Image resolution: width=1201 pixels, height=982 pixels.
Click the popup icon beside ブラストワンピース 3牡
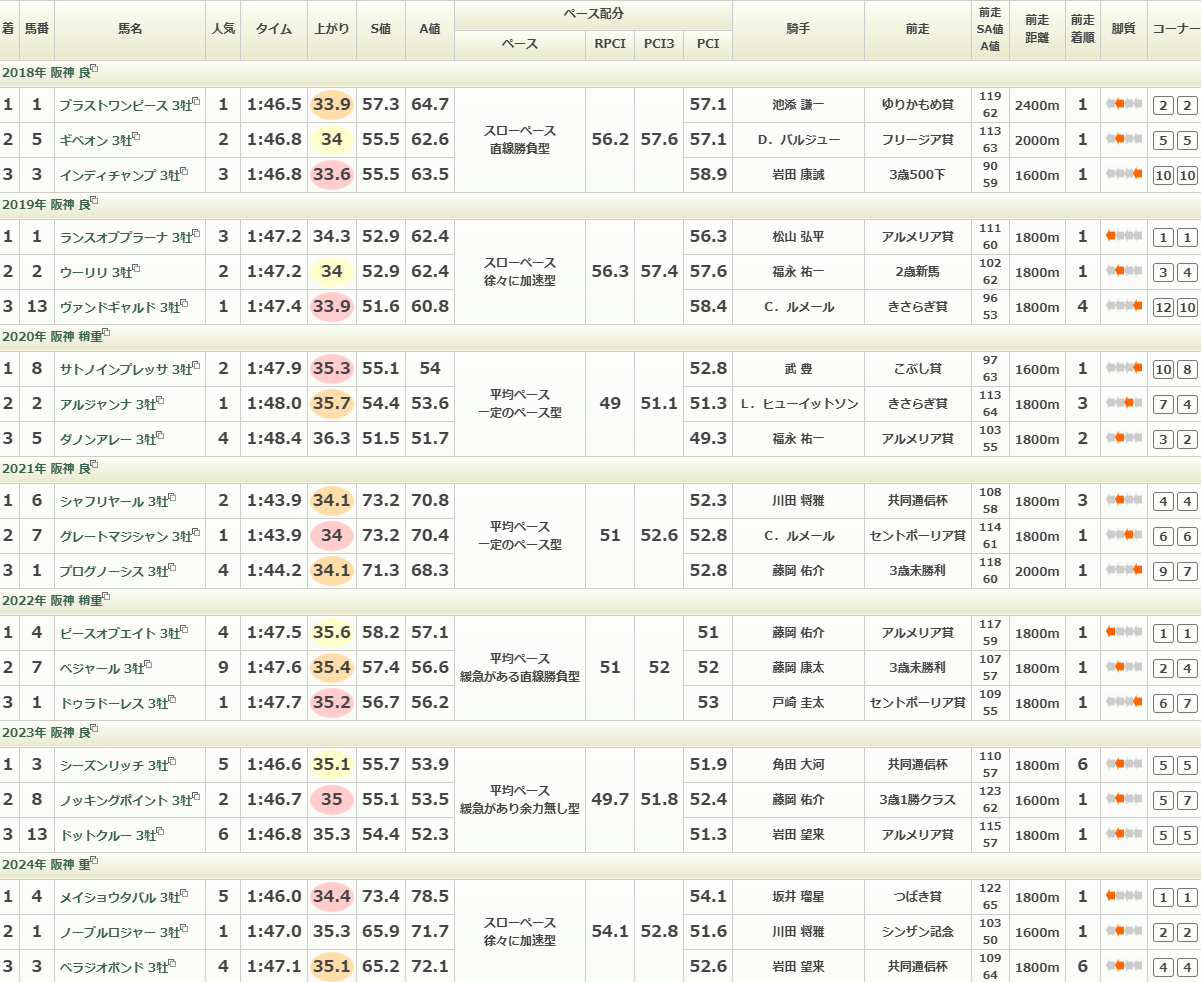[197, 101]
